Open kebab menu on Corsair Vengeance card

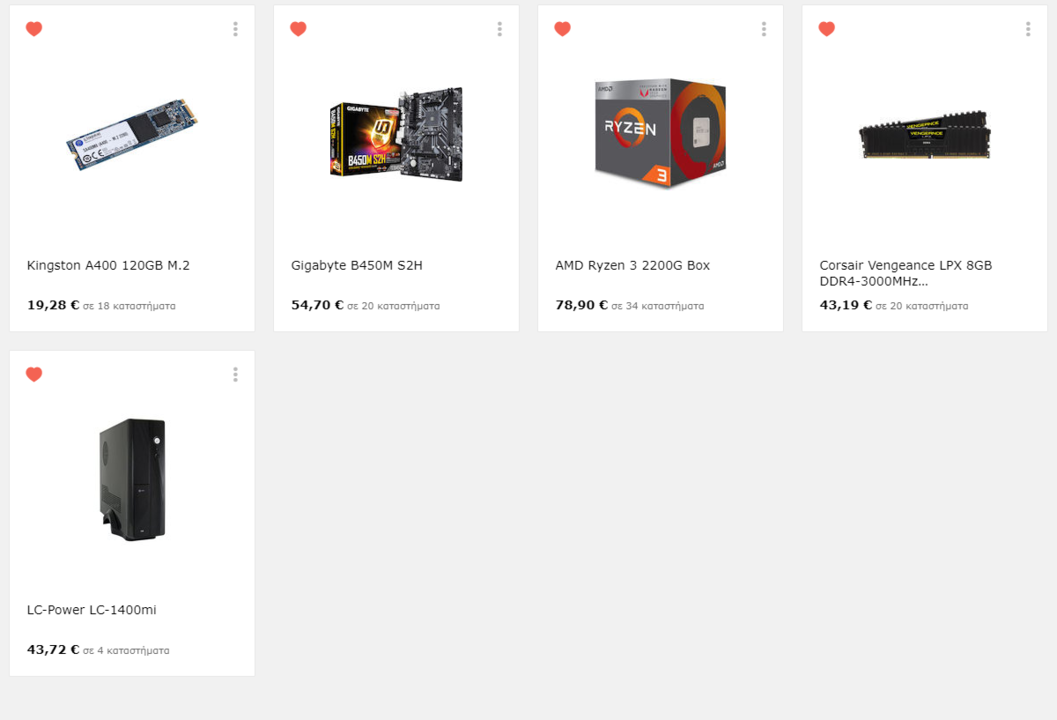point(1028,29)
